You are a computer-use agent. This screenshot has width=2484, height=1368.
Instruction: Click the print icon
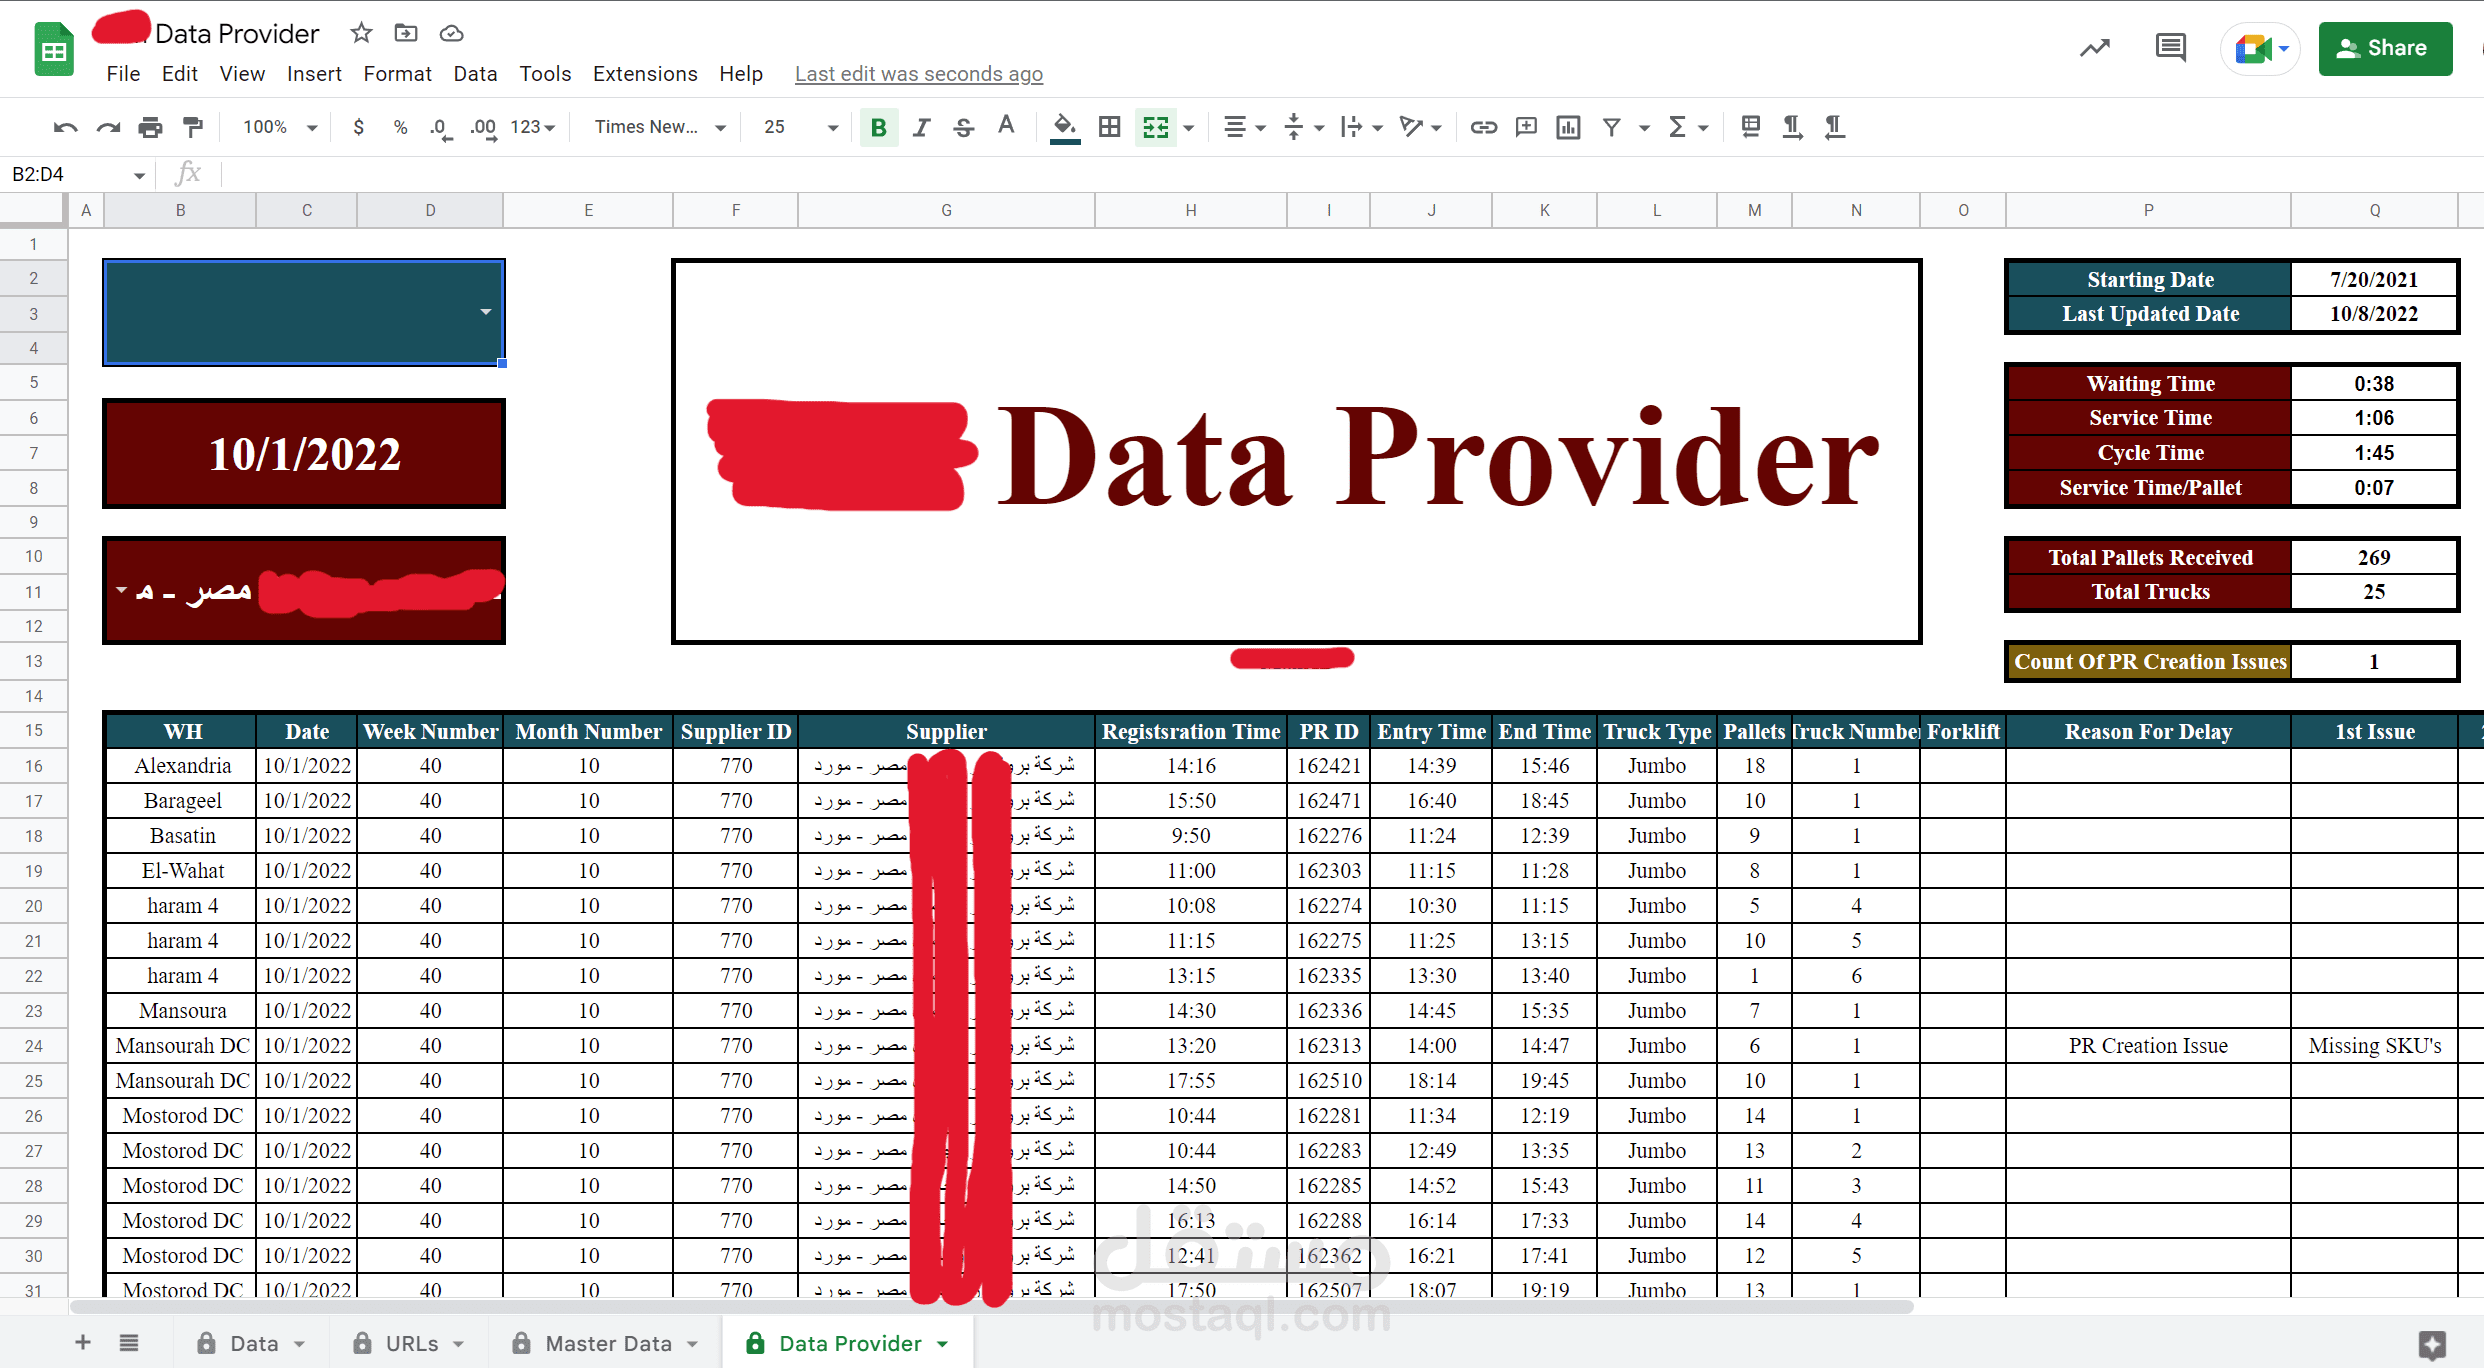pos(150,127)
